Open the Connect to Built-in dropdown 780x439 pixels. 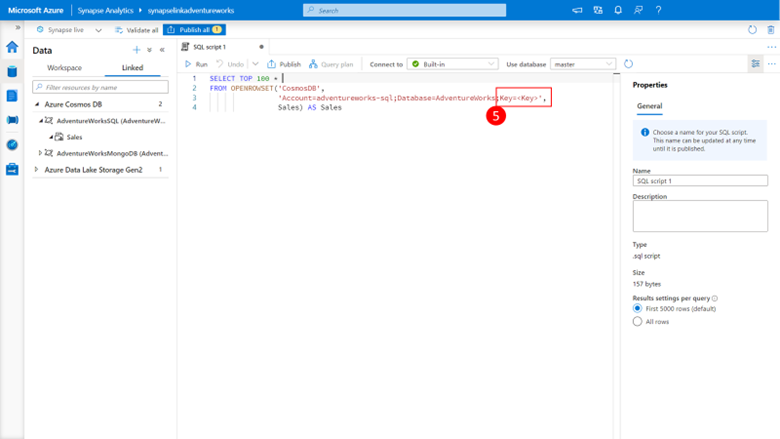[x=453, y=64]
